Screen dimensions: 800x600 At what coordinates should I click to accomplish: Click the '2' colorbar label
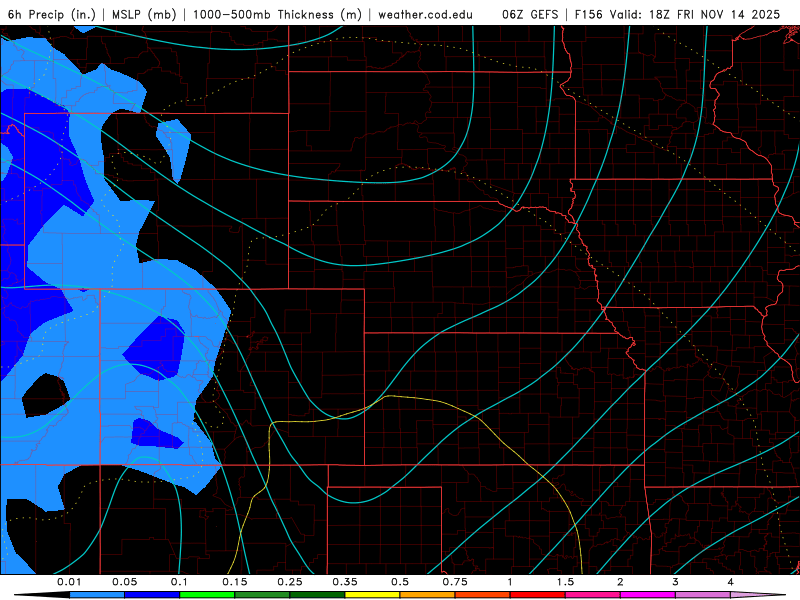620,582
